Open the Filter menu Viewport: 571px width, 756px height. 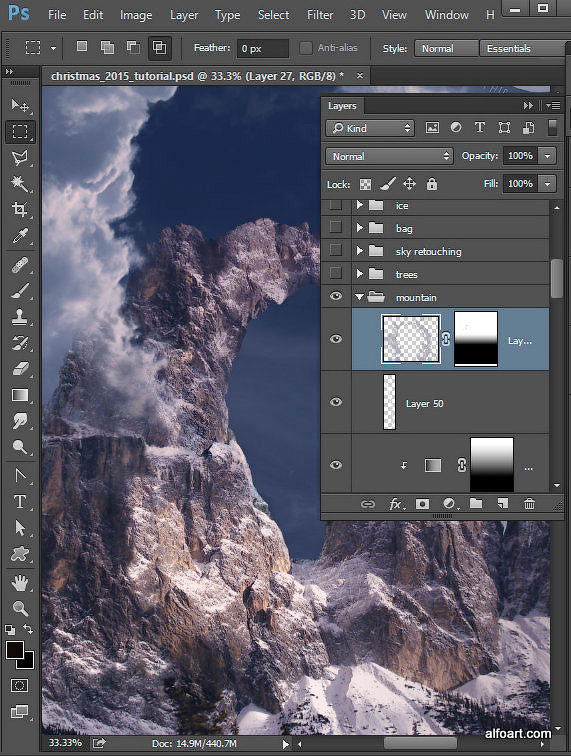point(320,15)
